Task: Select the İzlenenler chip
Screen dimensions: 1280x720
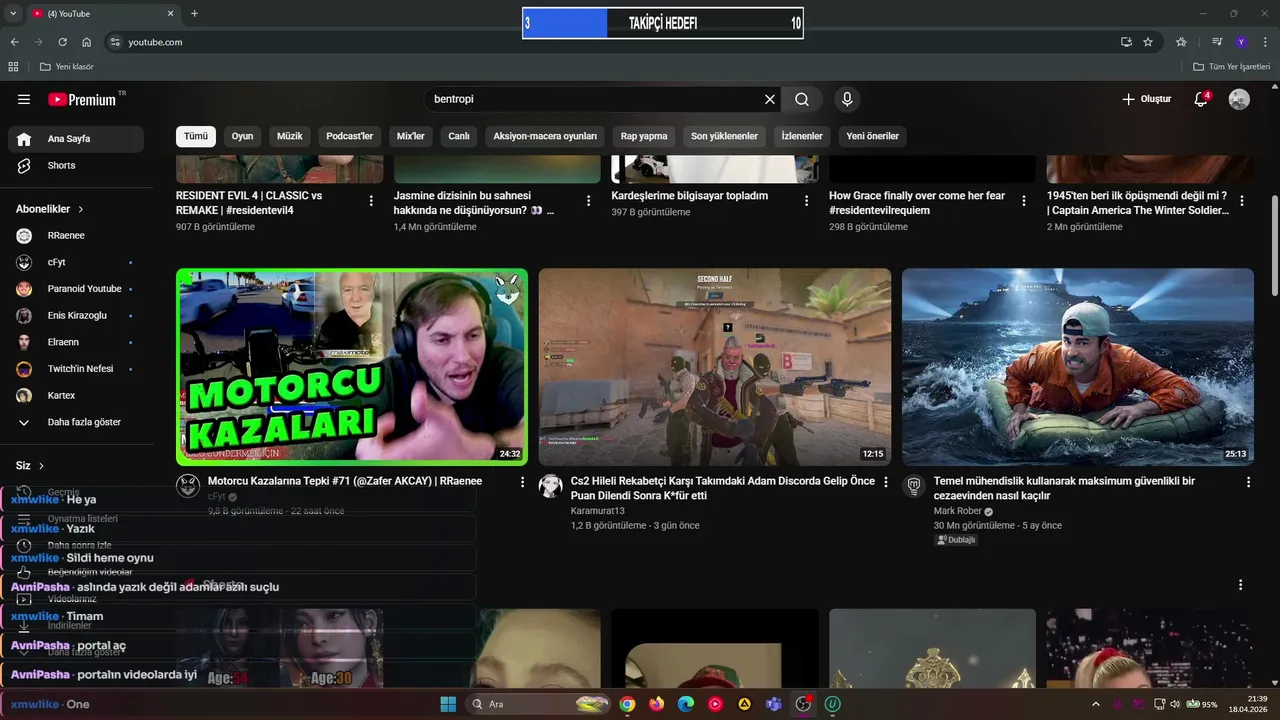Action: (802, 136)
